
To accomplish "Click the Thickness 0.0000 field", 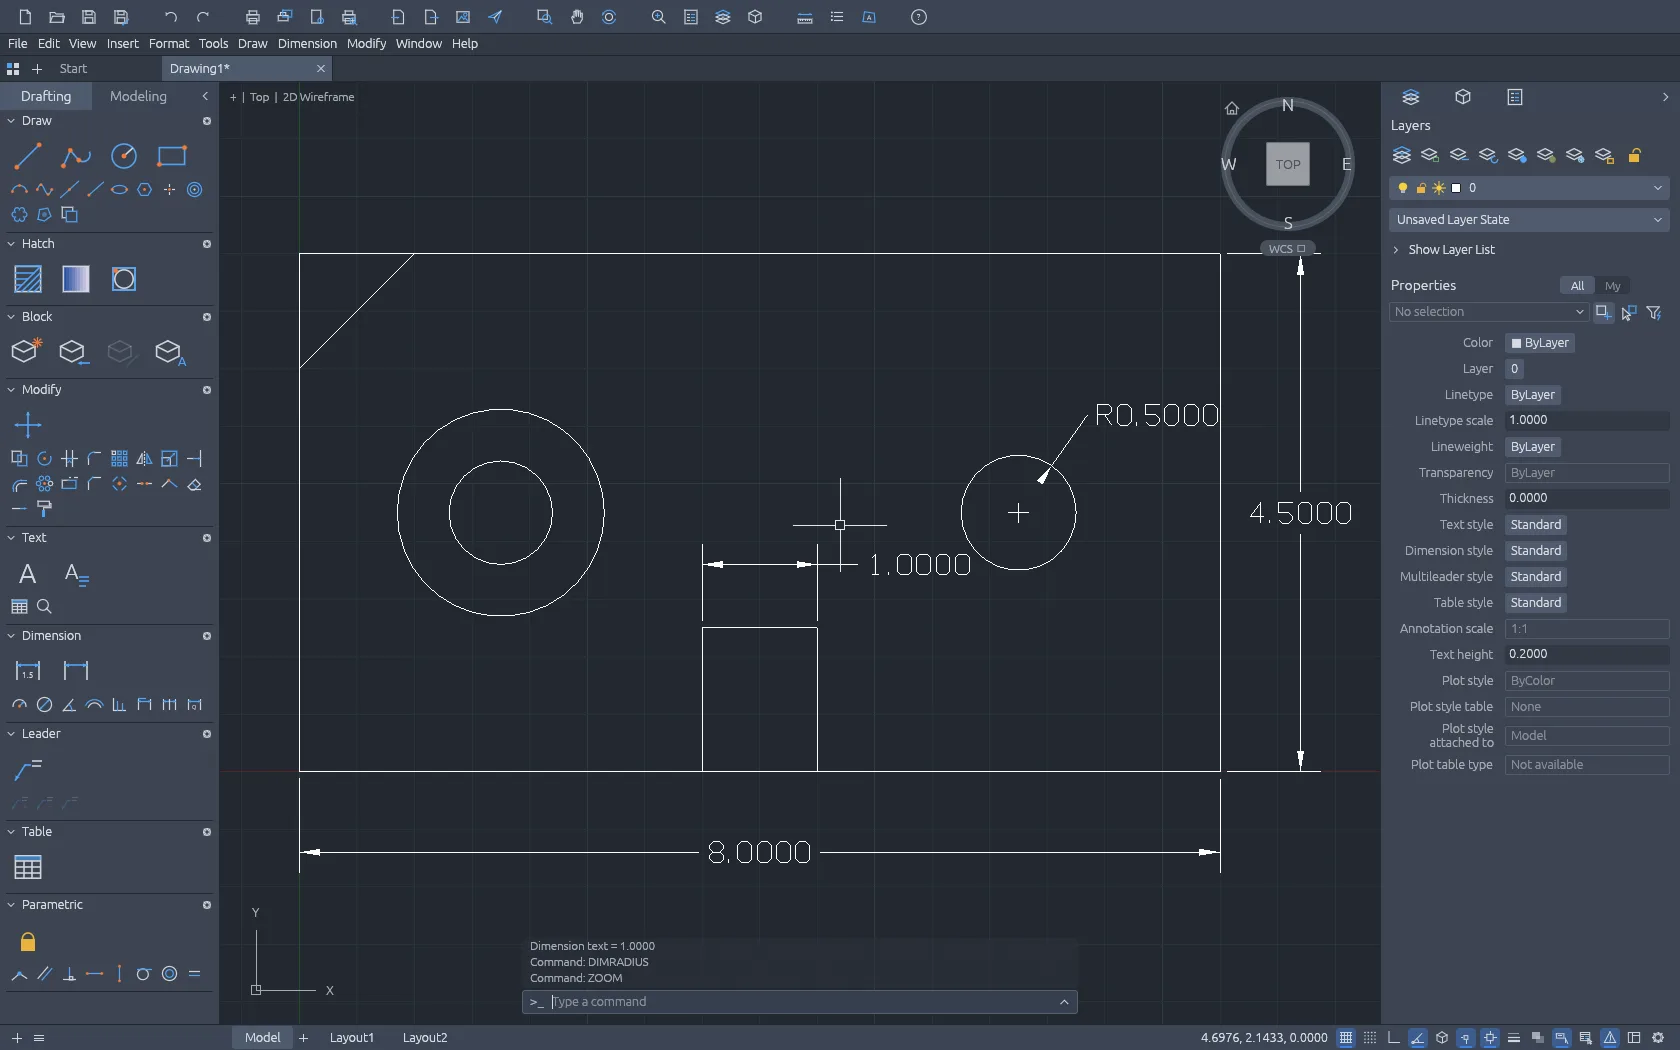I will (x=1587, y=499).
